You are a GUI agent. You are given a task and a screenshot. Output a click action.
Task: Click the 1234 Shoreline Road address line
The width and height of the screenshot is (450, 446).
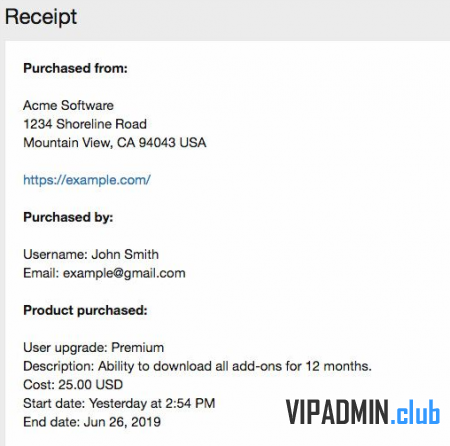pyautogui.click(x=85, y=124)
